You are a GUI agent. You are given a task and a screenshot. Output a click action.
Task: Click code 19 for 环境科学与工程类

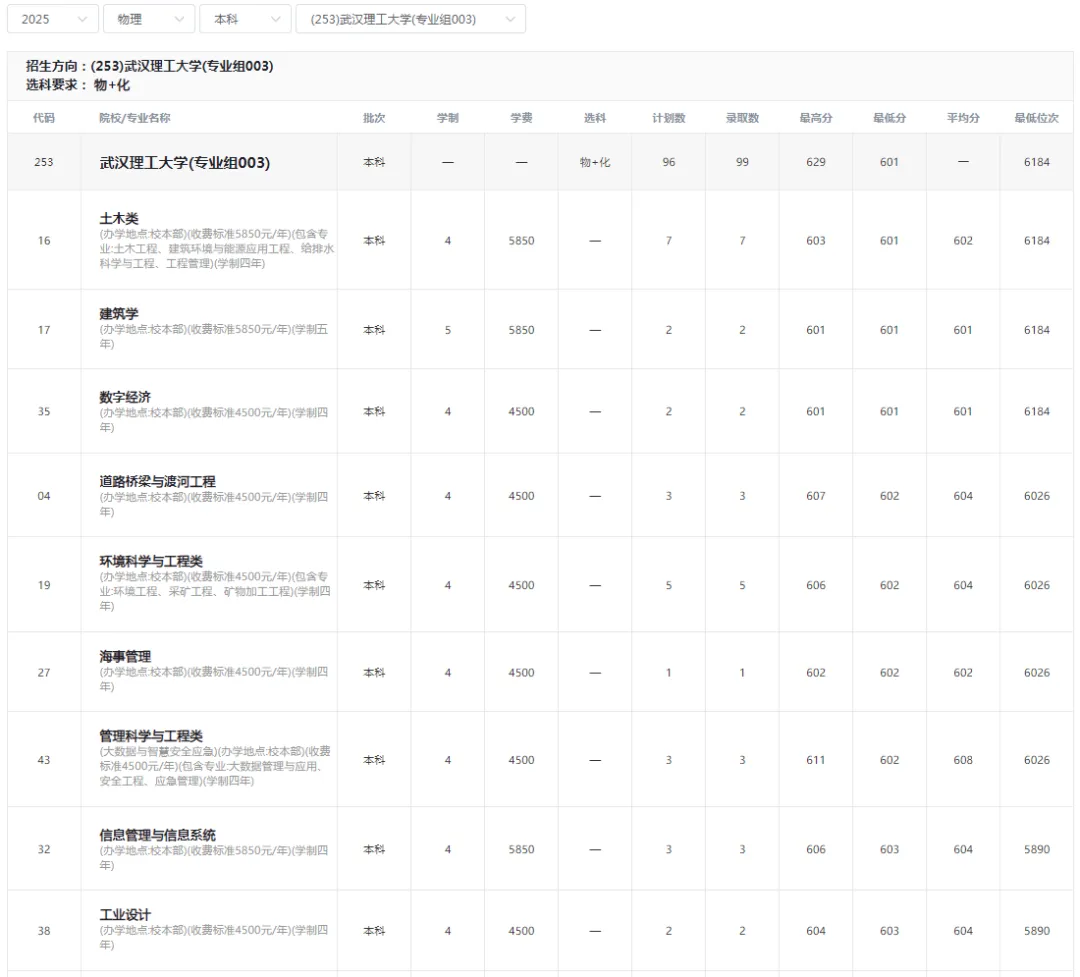(44, 585)
